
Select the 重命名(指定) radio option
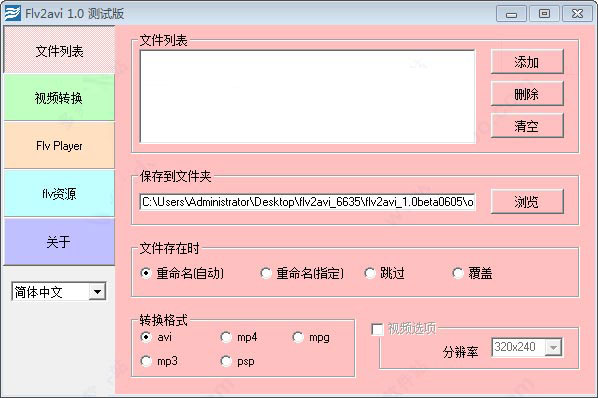[302, 273]
